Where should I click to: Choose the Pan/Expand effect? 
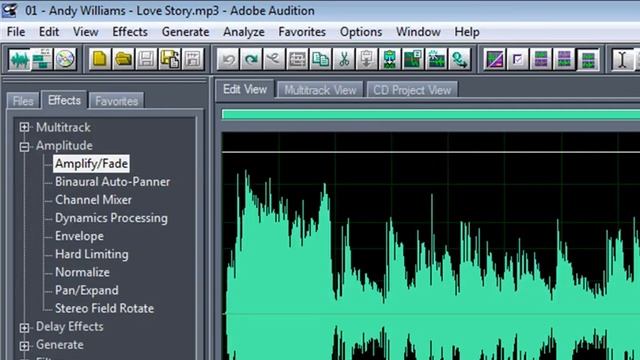pyautogui.click(x=87, y=290)
